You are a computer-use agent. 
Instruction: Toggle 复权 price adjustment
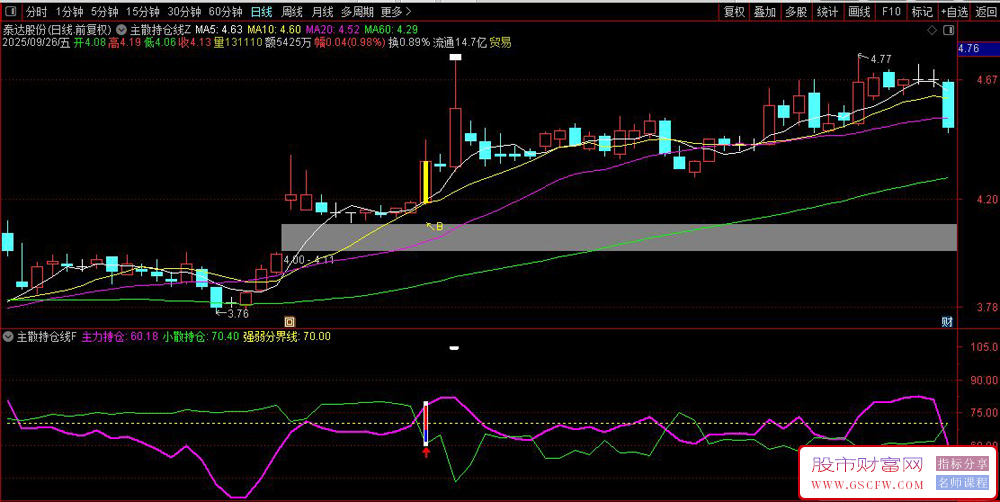pyautogui.click(x=734, y=12)
